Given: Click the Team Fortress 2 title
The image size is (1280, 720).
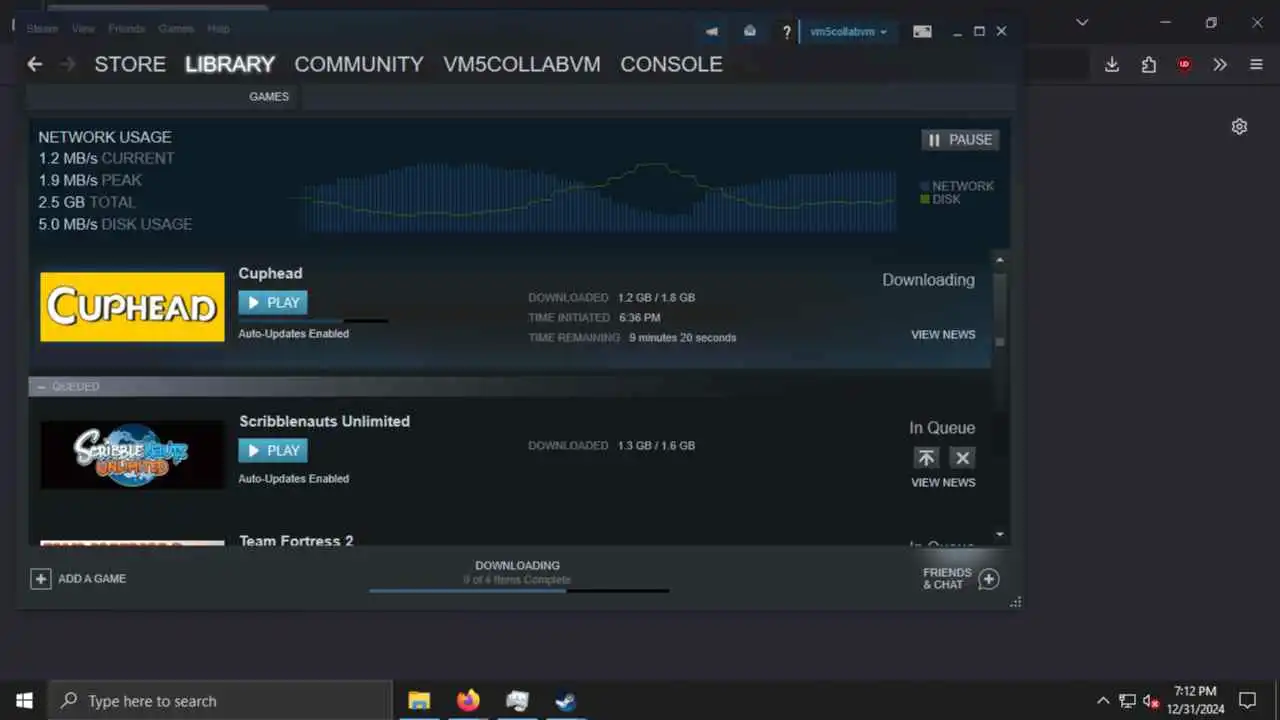Looking at the screenshot, I should [x=296, y=541].
